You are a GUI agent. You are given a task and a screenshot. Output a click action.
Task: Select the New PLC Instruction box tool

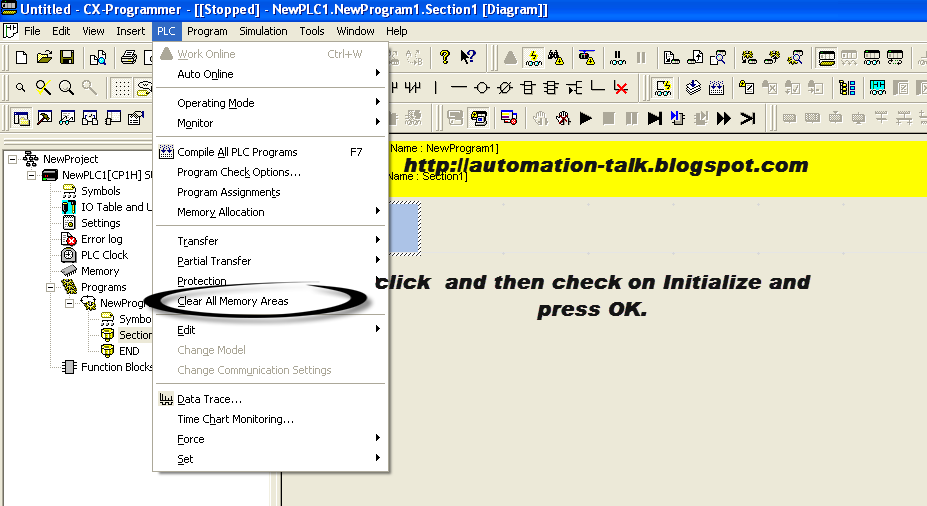528,88
